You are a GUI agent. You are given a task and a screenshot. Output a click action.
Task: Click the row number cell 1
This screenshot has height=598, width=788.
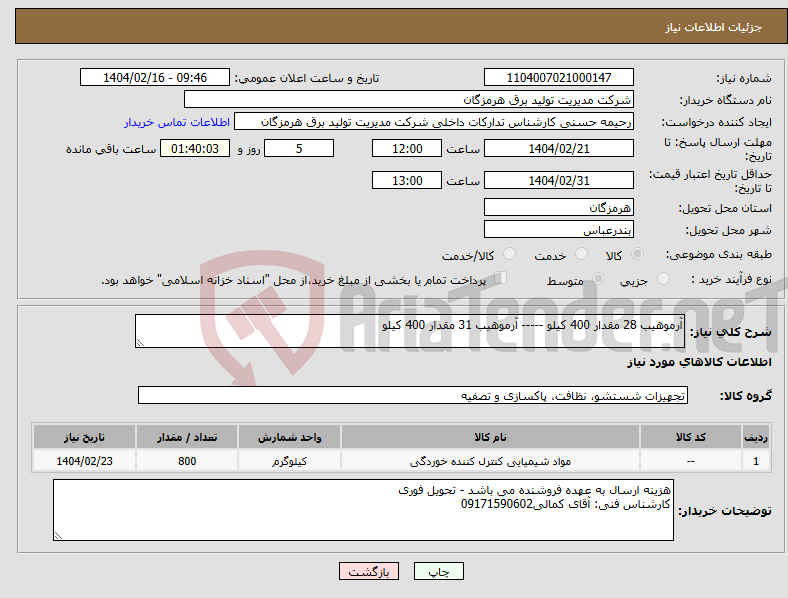[756, 461]
